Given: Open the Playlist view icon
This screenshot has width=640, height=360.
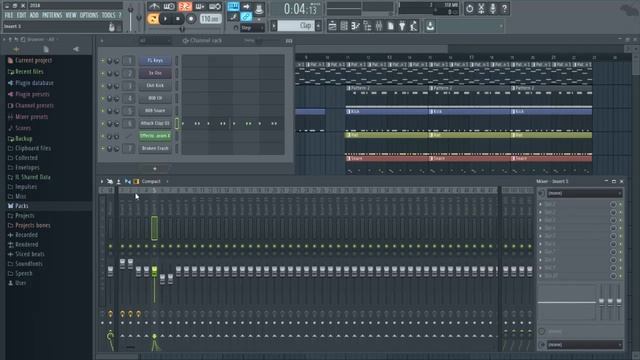Looking at the screenshot, I should tap(332, 26).
